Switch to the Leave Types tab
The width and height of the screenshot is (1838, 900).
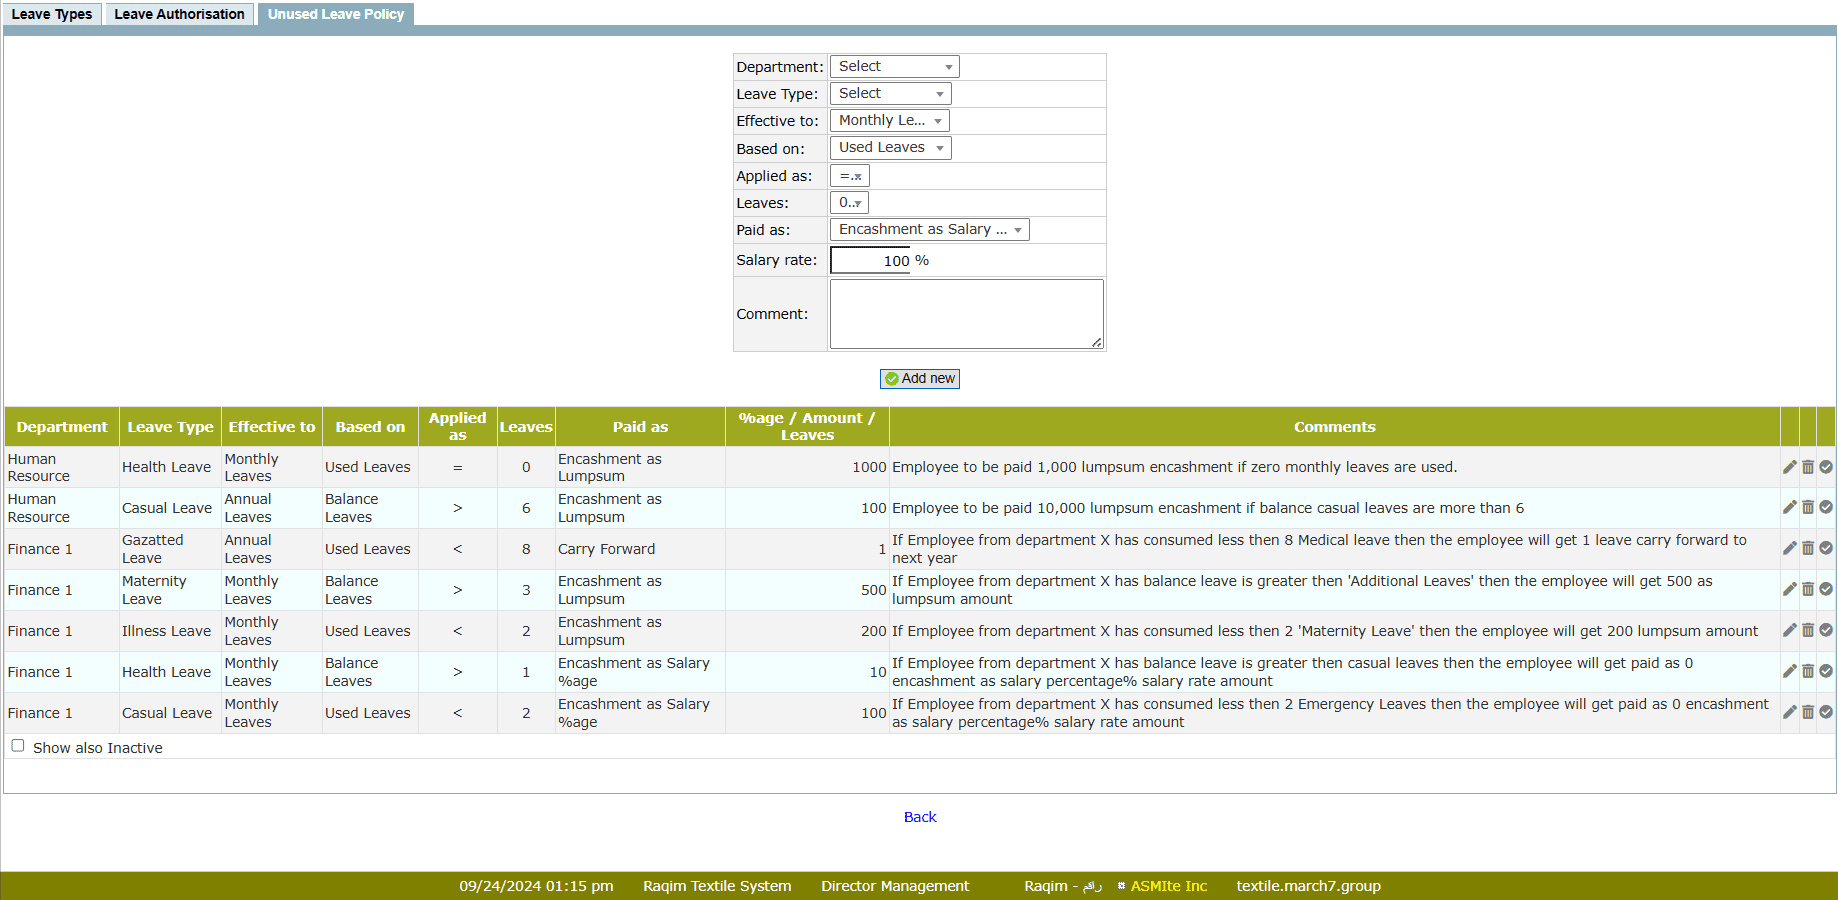coord(52,14)
